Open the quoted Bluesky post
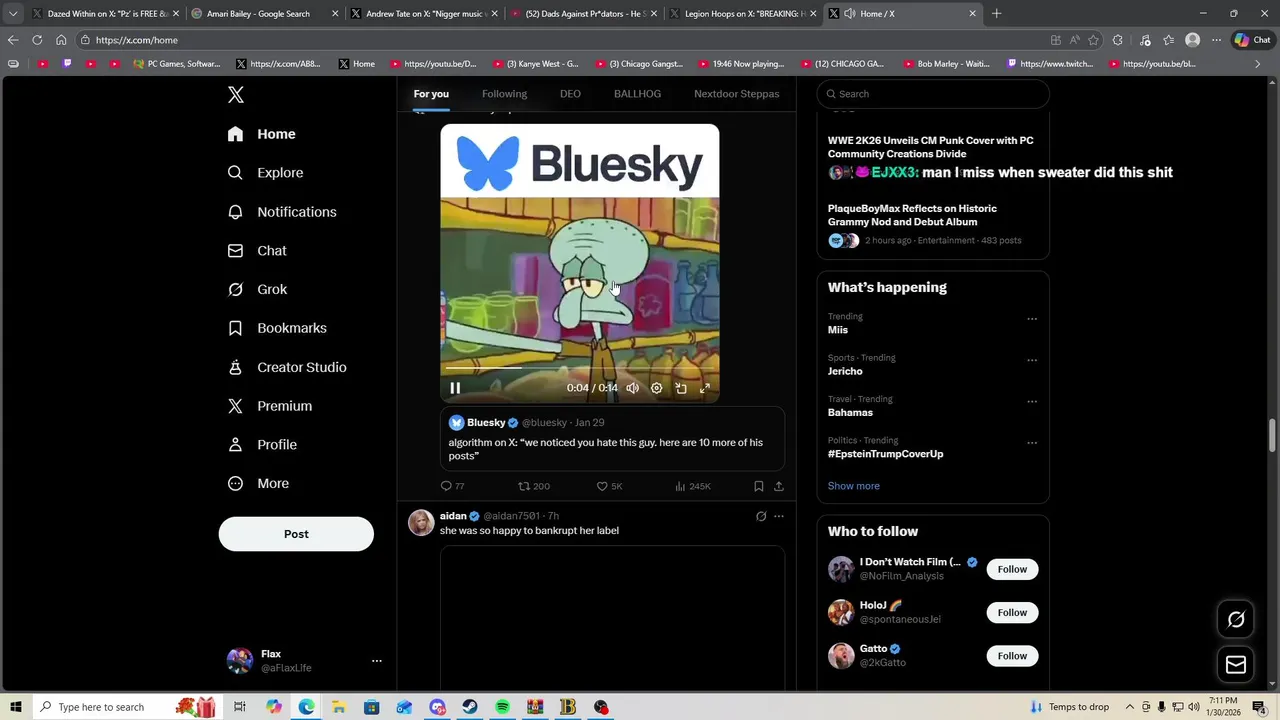Image resolution: width=1280 pixels, height=720 pixels. click(612, 438)
